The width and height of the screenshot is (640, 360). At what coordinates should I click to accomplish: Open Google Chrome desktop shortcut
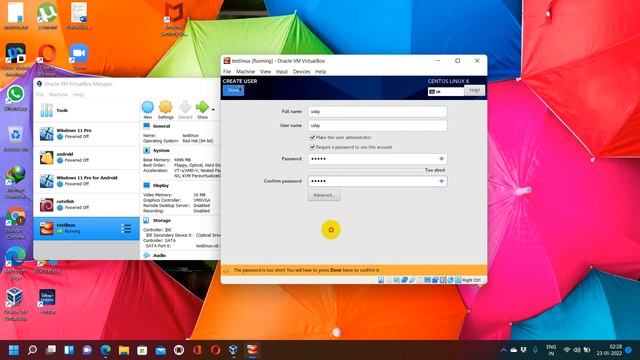tap(16, 222)
